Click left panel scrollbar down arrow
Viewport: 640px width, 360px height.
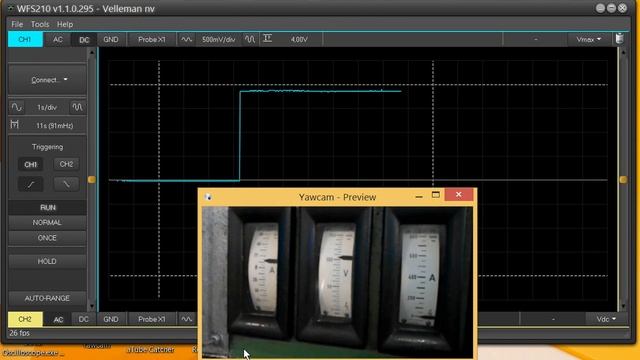coord(92,306)
